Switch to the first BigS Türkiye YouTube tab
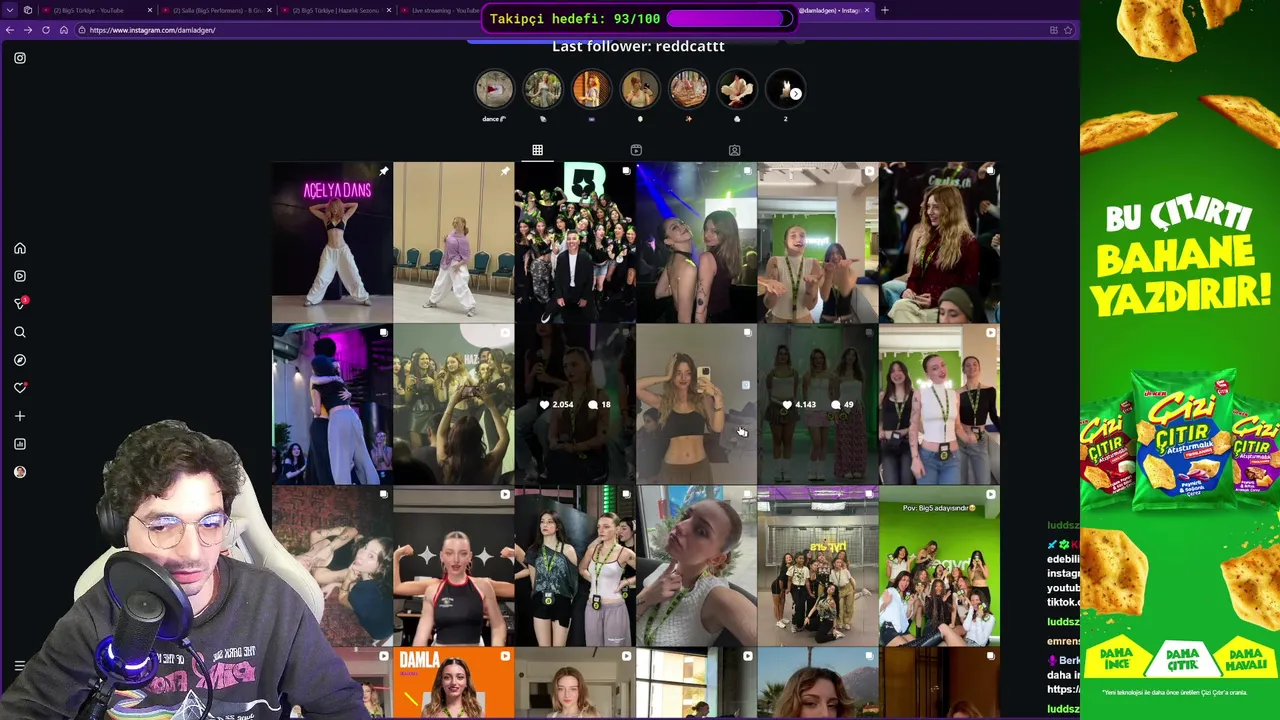Viewport: 1280px width, 720px height. [96, 10]
